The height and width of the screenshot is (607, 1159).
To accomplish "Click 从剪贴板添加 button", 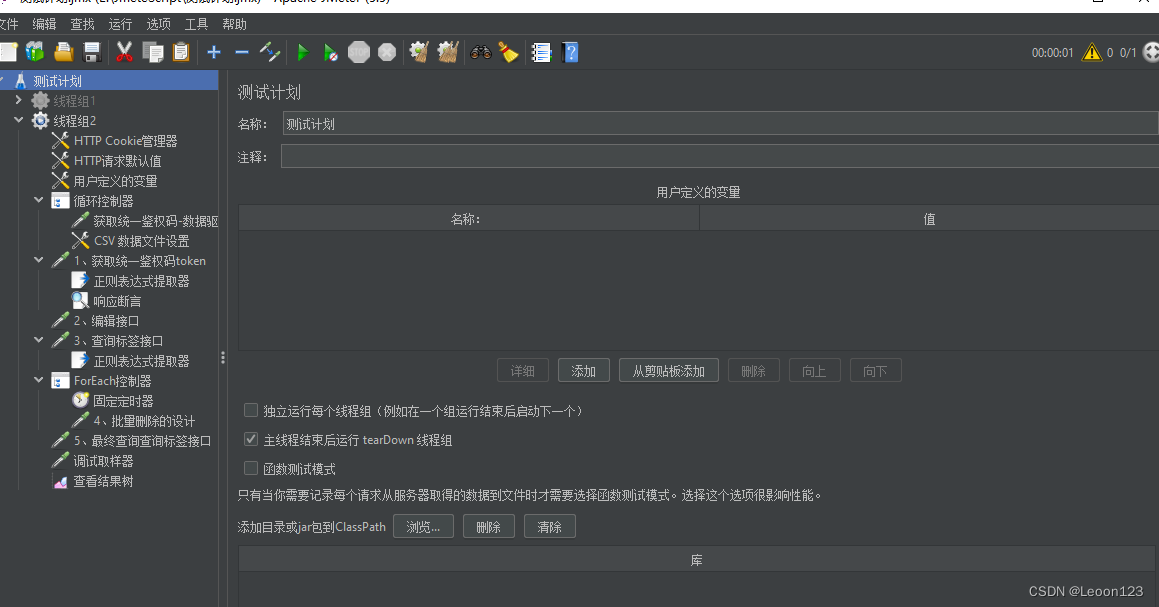I will pyautogui.click(x=668, y=370).
